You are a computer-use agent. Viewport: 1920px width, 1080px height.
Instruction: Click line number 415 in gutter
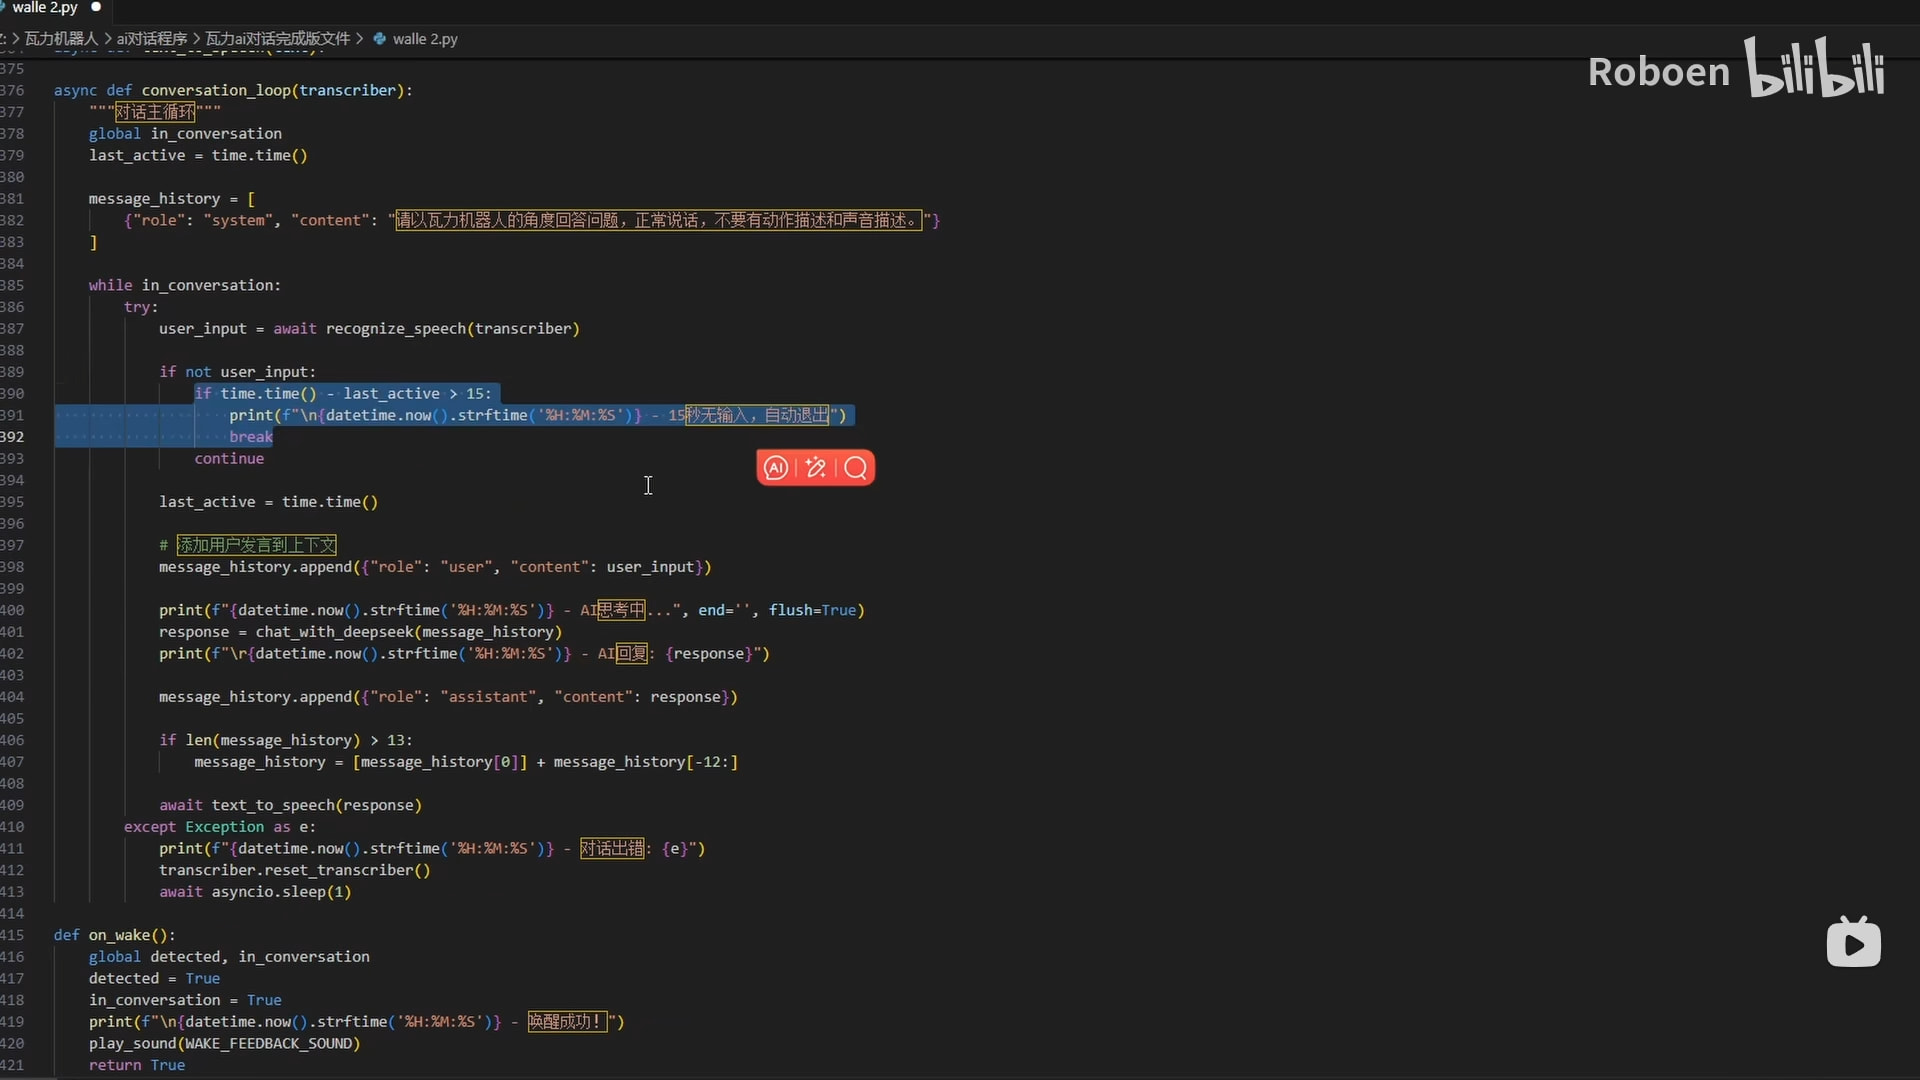tap(12, 935)
